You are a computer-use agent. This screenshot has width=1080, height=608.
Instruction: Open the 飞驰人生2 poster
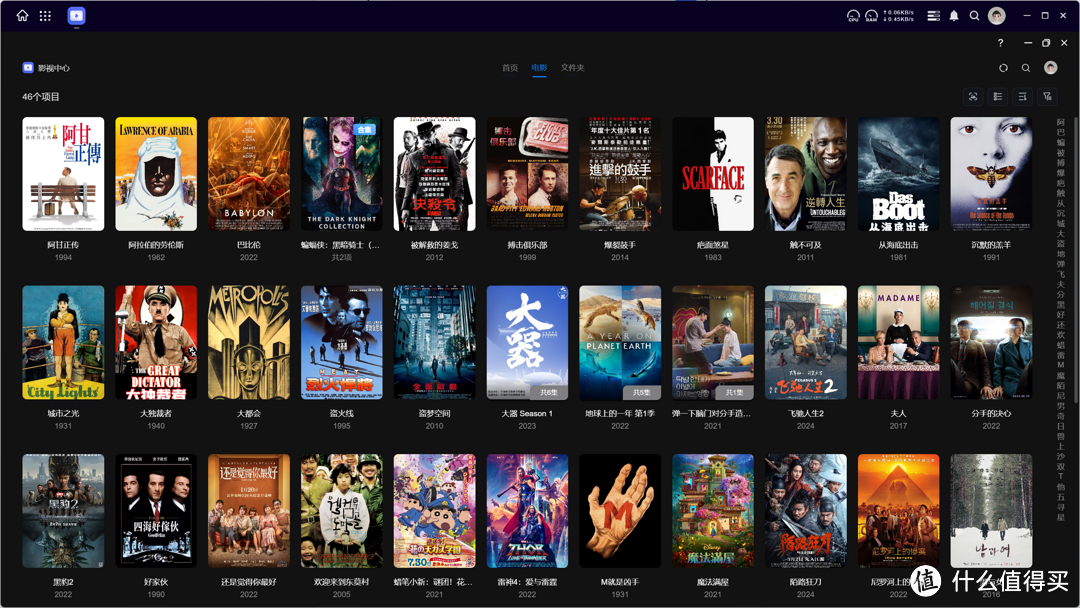[x=806, y=342]
